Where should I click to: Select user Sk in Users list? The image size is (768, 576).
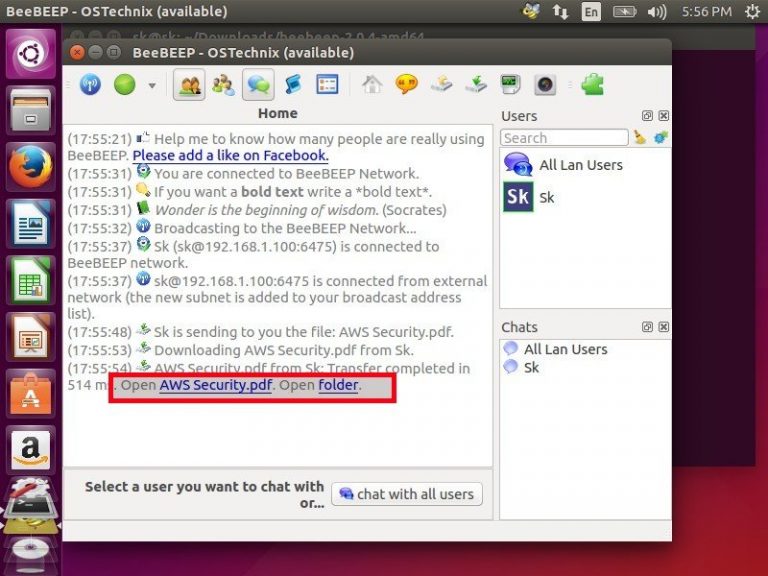[585, 197]
